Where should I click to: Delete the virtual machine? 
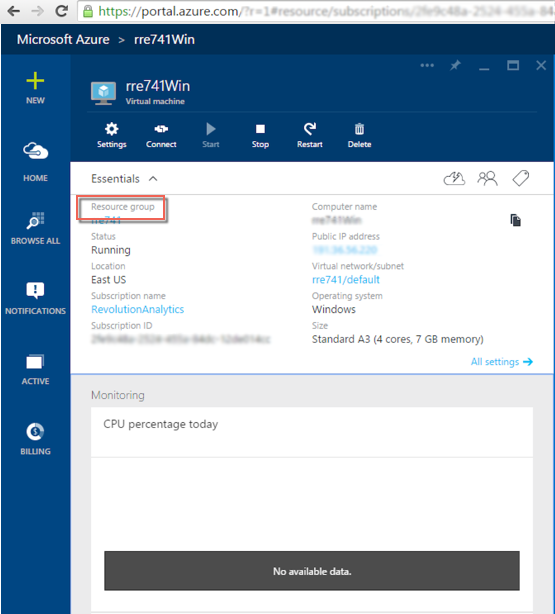tap(359, 135)
